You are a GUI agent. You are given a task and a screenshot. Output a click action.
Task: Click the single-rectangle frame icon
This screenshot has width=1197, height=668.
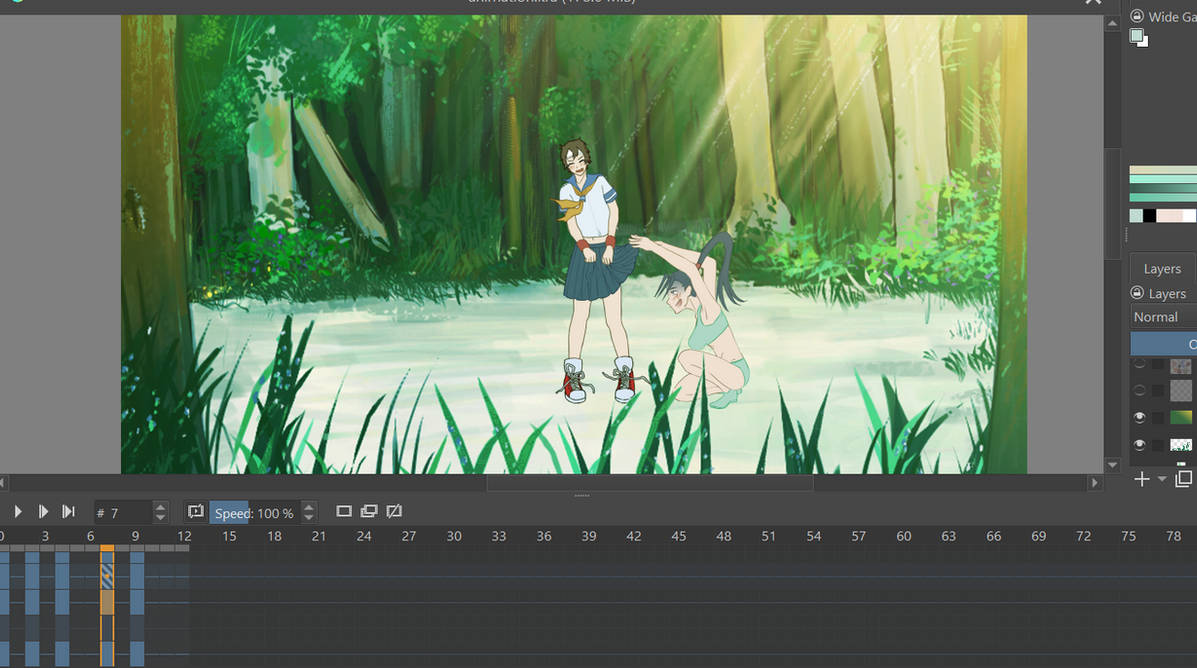[344, 511]
